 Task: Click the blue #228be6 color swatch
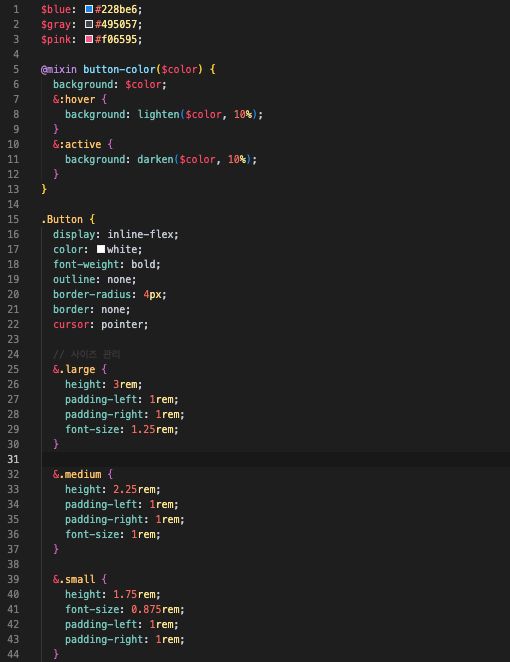(x=89, y=9)
